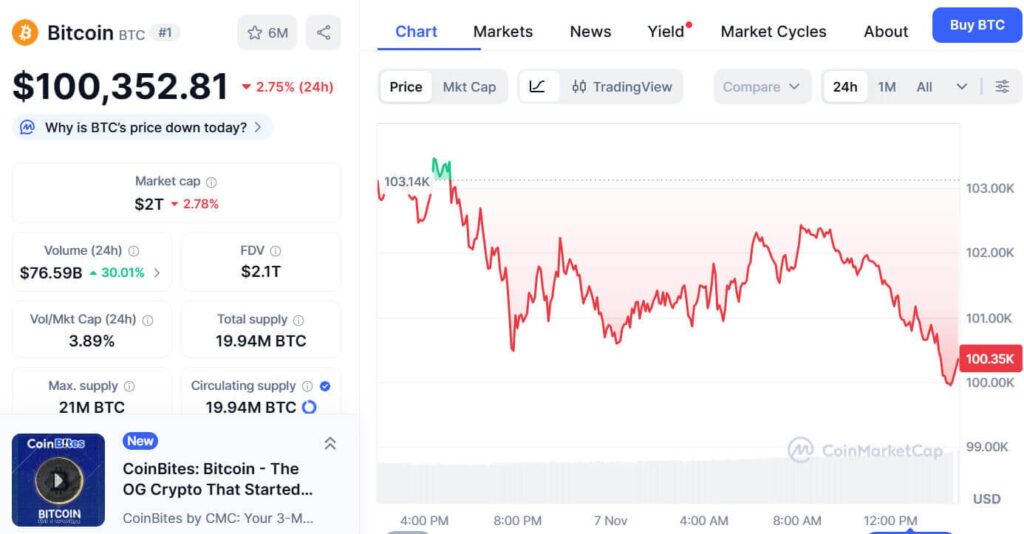Collapse the CoinBites panel chevron

[x=330, y=443]
